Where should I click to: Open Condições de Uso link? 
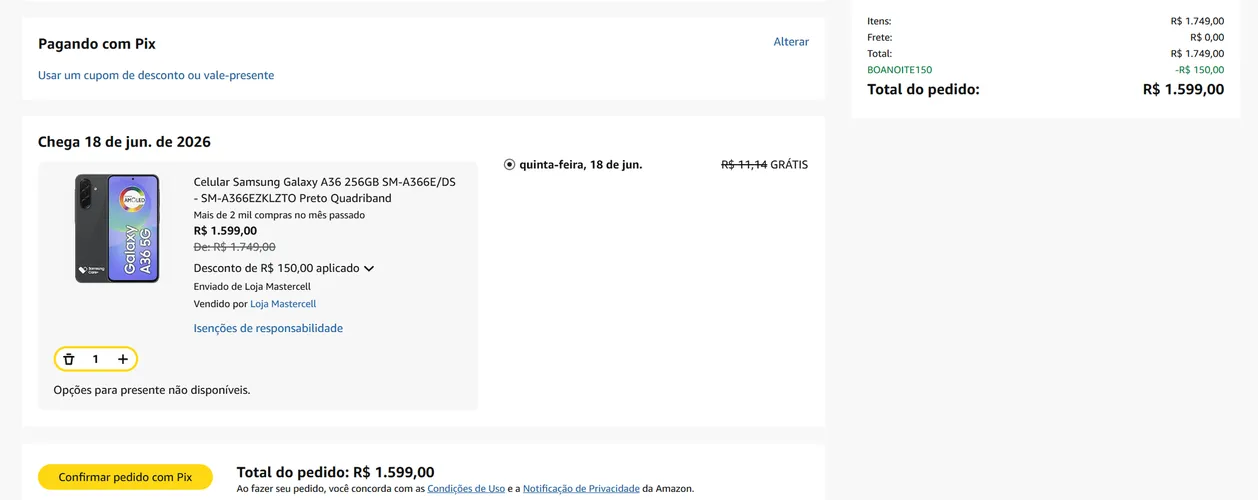pos(466,489)
